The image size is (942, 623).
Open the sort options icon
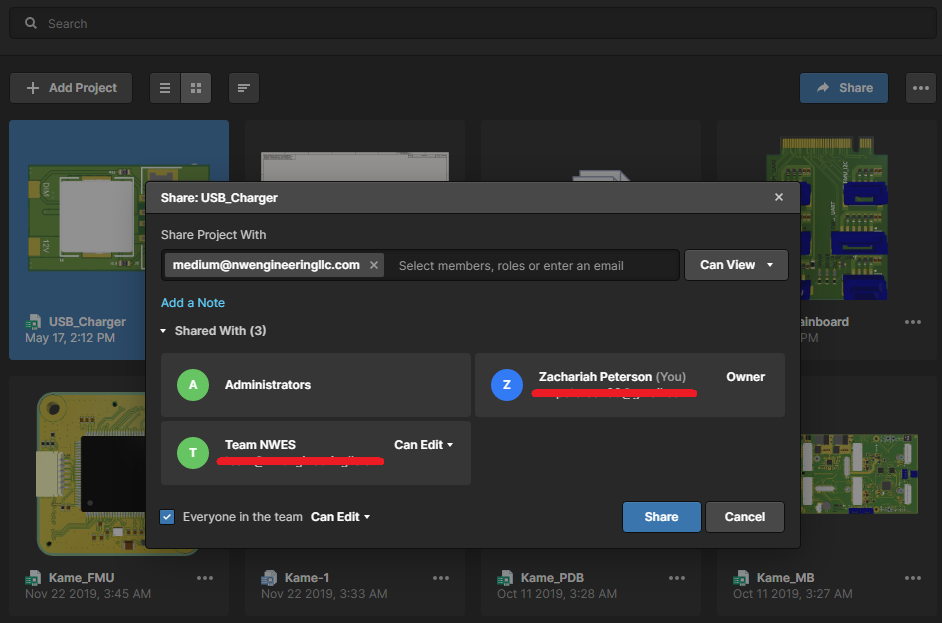[x=244, y=88]
